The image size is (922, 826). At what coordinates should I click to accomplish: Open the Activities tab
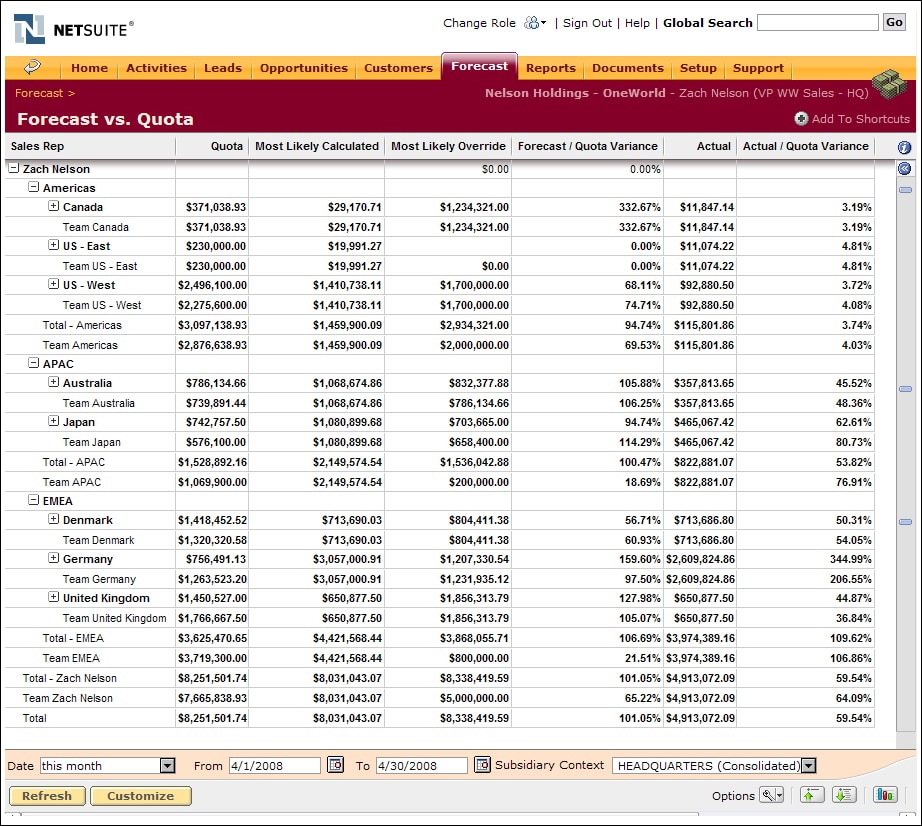(x=156, y=68)
